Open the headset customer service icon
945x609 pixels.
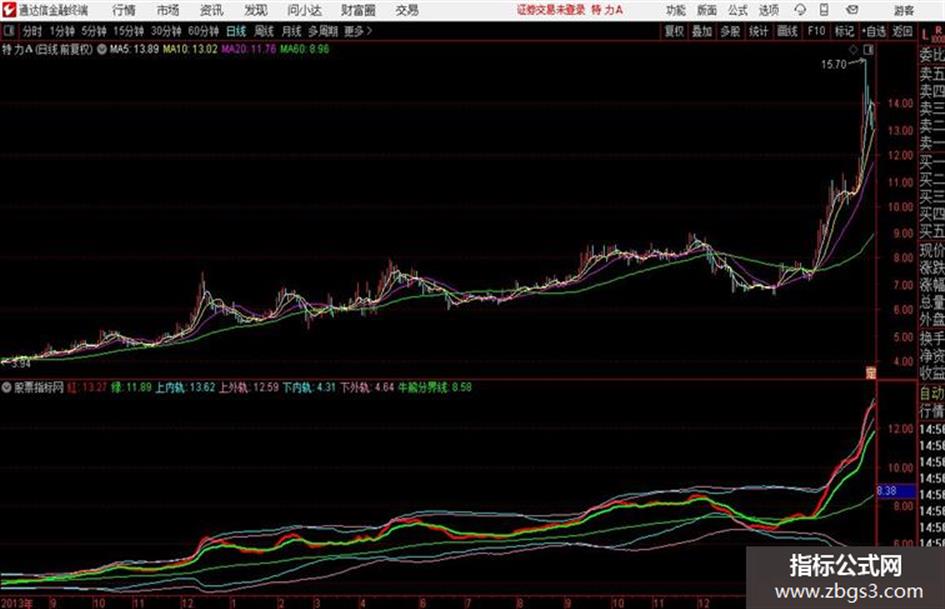tap(800, 10)
